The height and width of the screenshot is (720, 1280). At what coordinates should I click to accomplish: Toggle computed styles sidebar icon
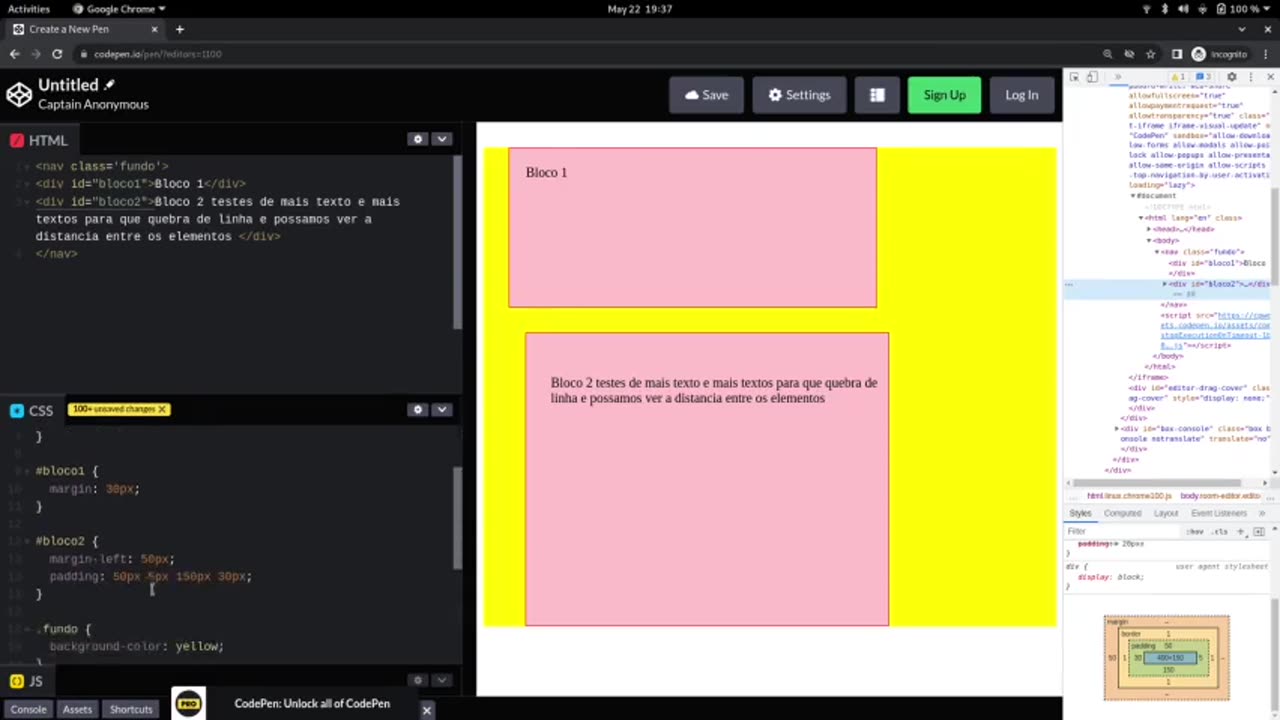pos(1259,531)
